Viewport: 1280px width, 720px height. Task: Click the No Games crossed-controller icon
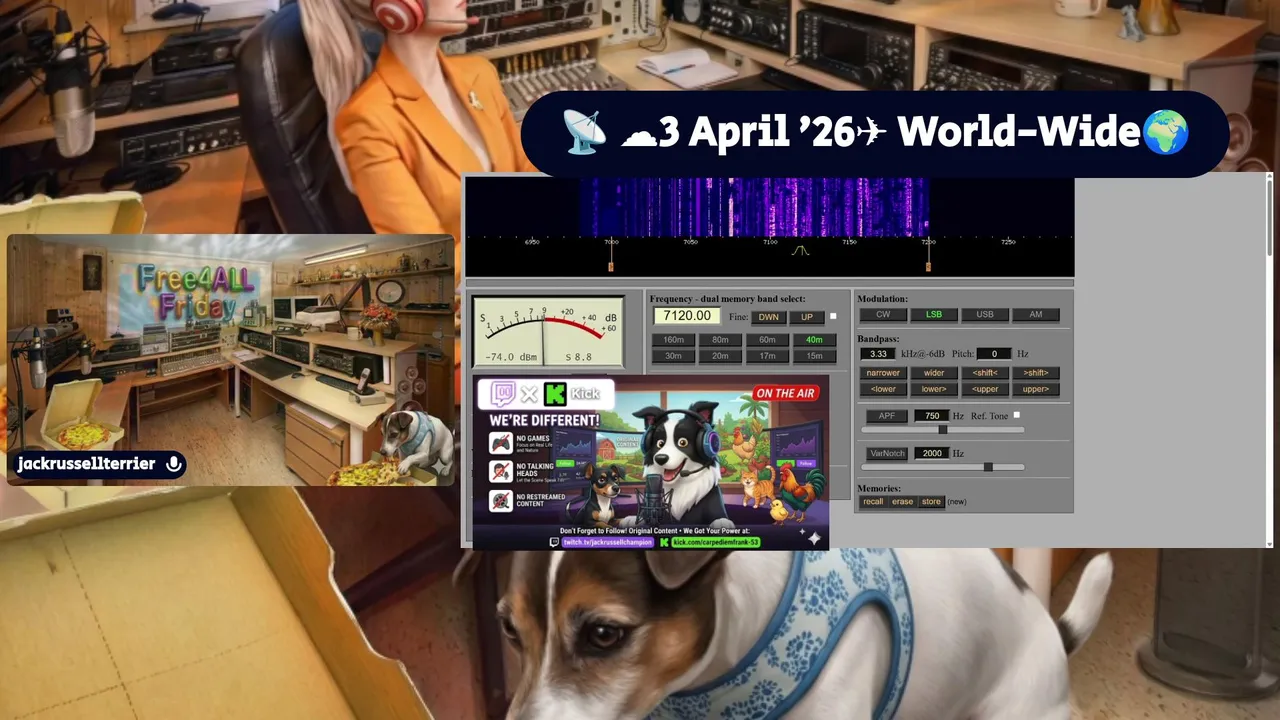(x=501, y=442)
